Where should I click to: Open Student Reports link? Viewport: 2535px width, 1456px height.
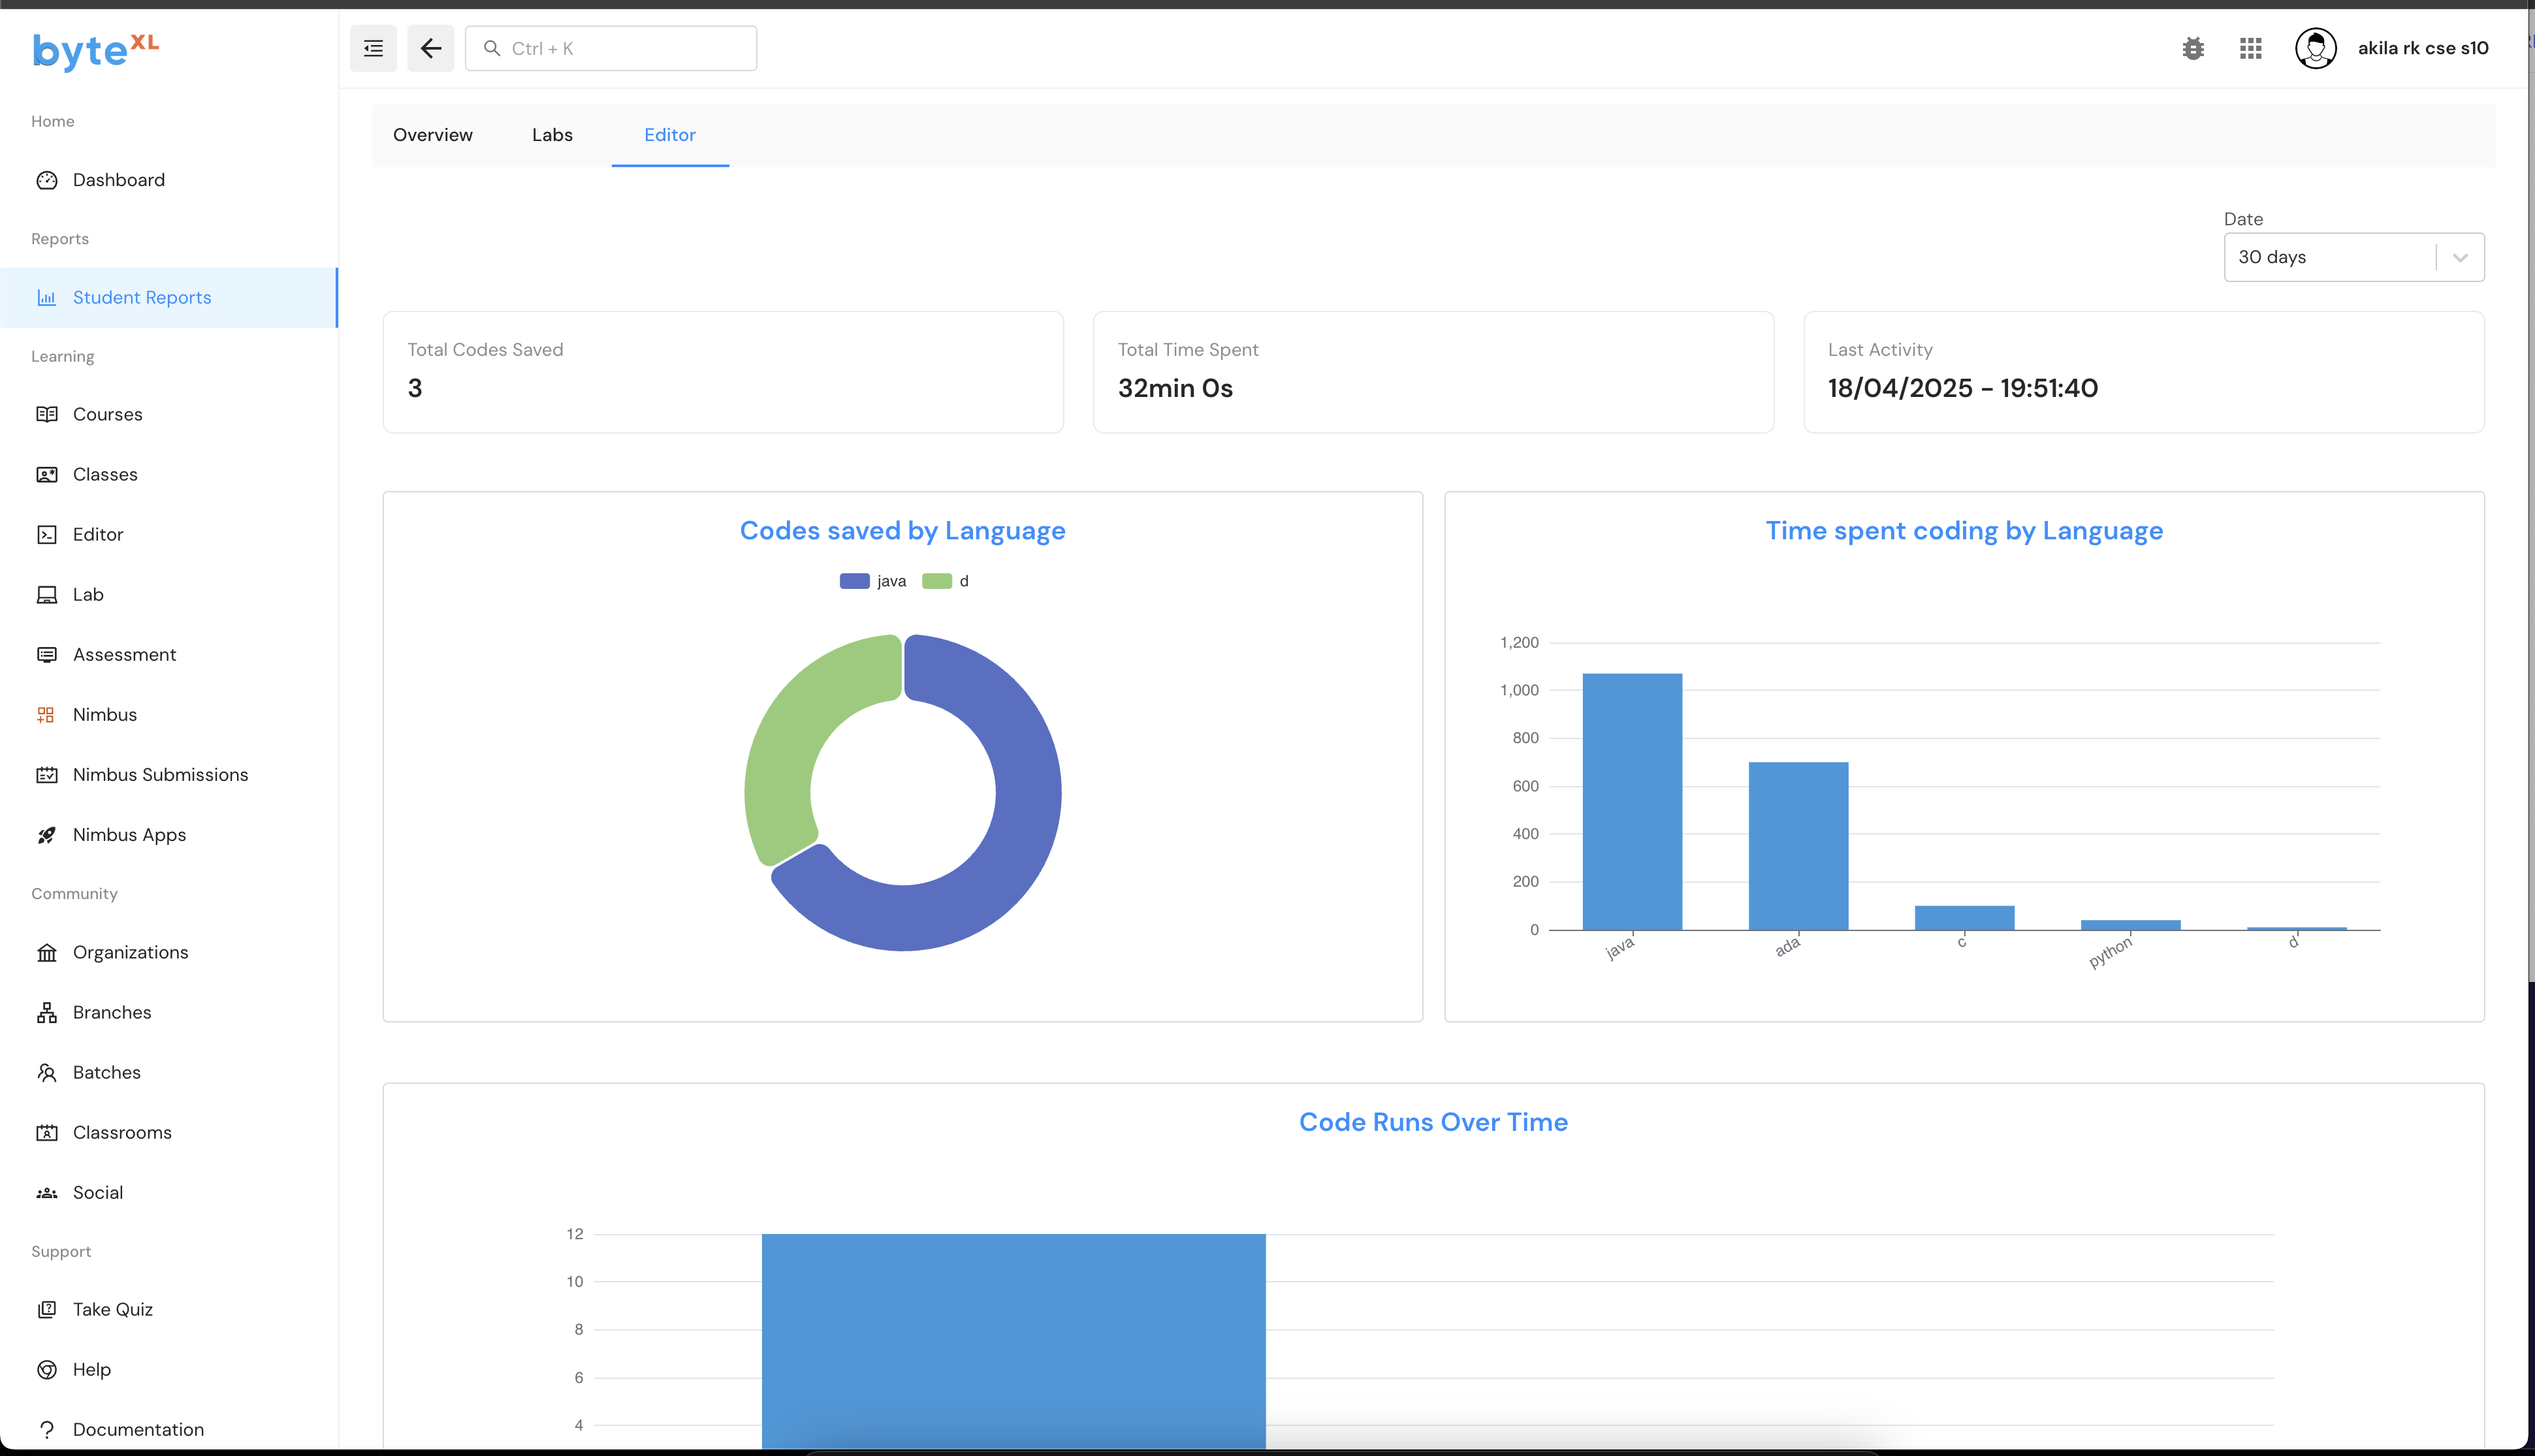click(x=142, y=297)
